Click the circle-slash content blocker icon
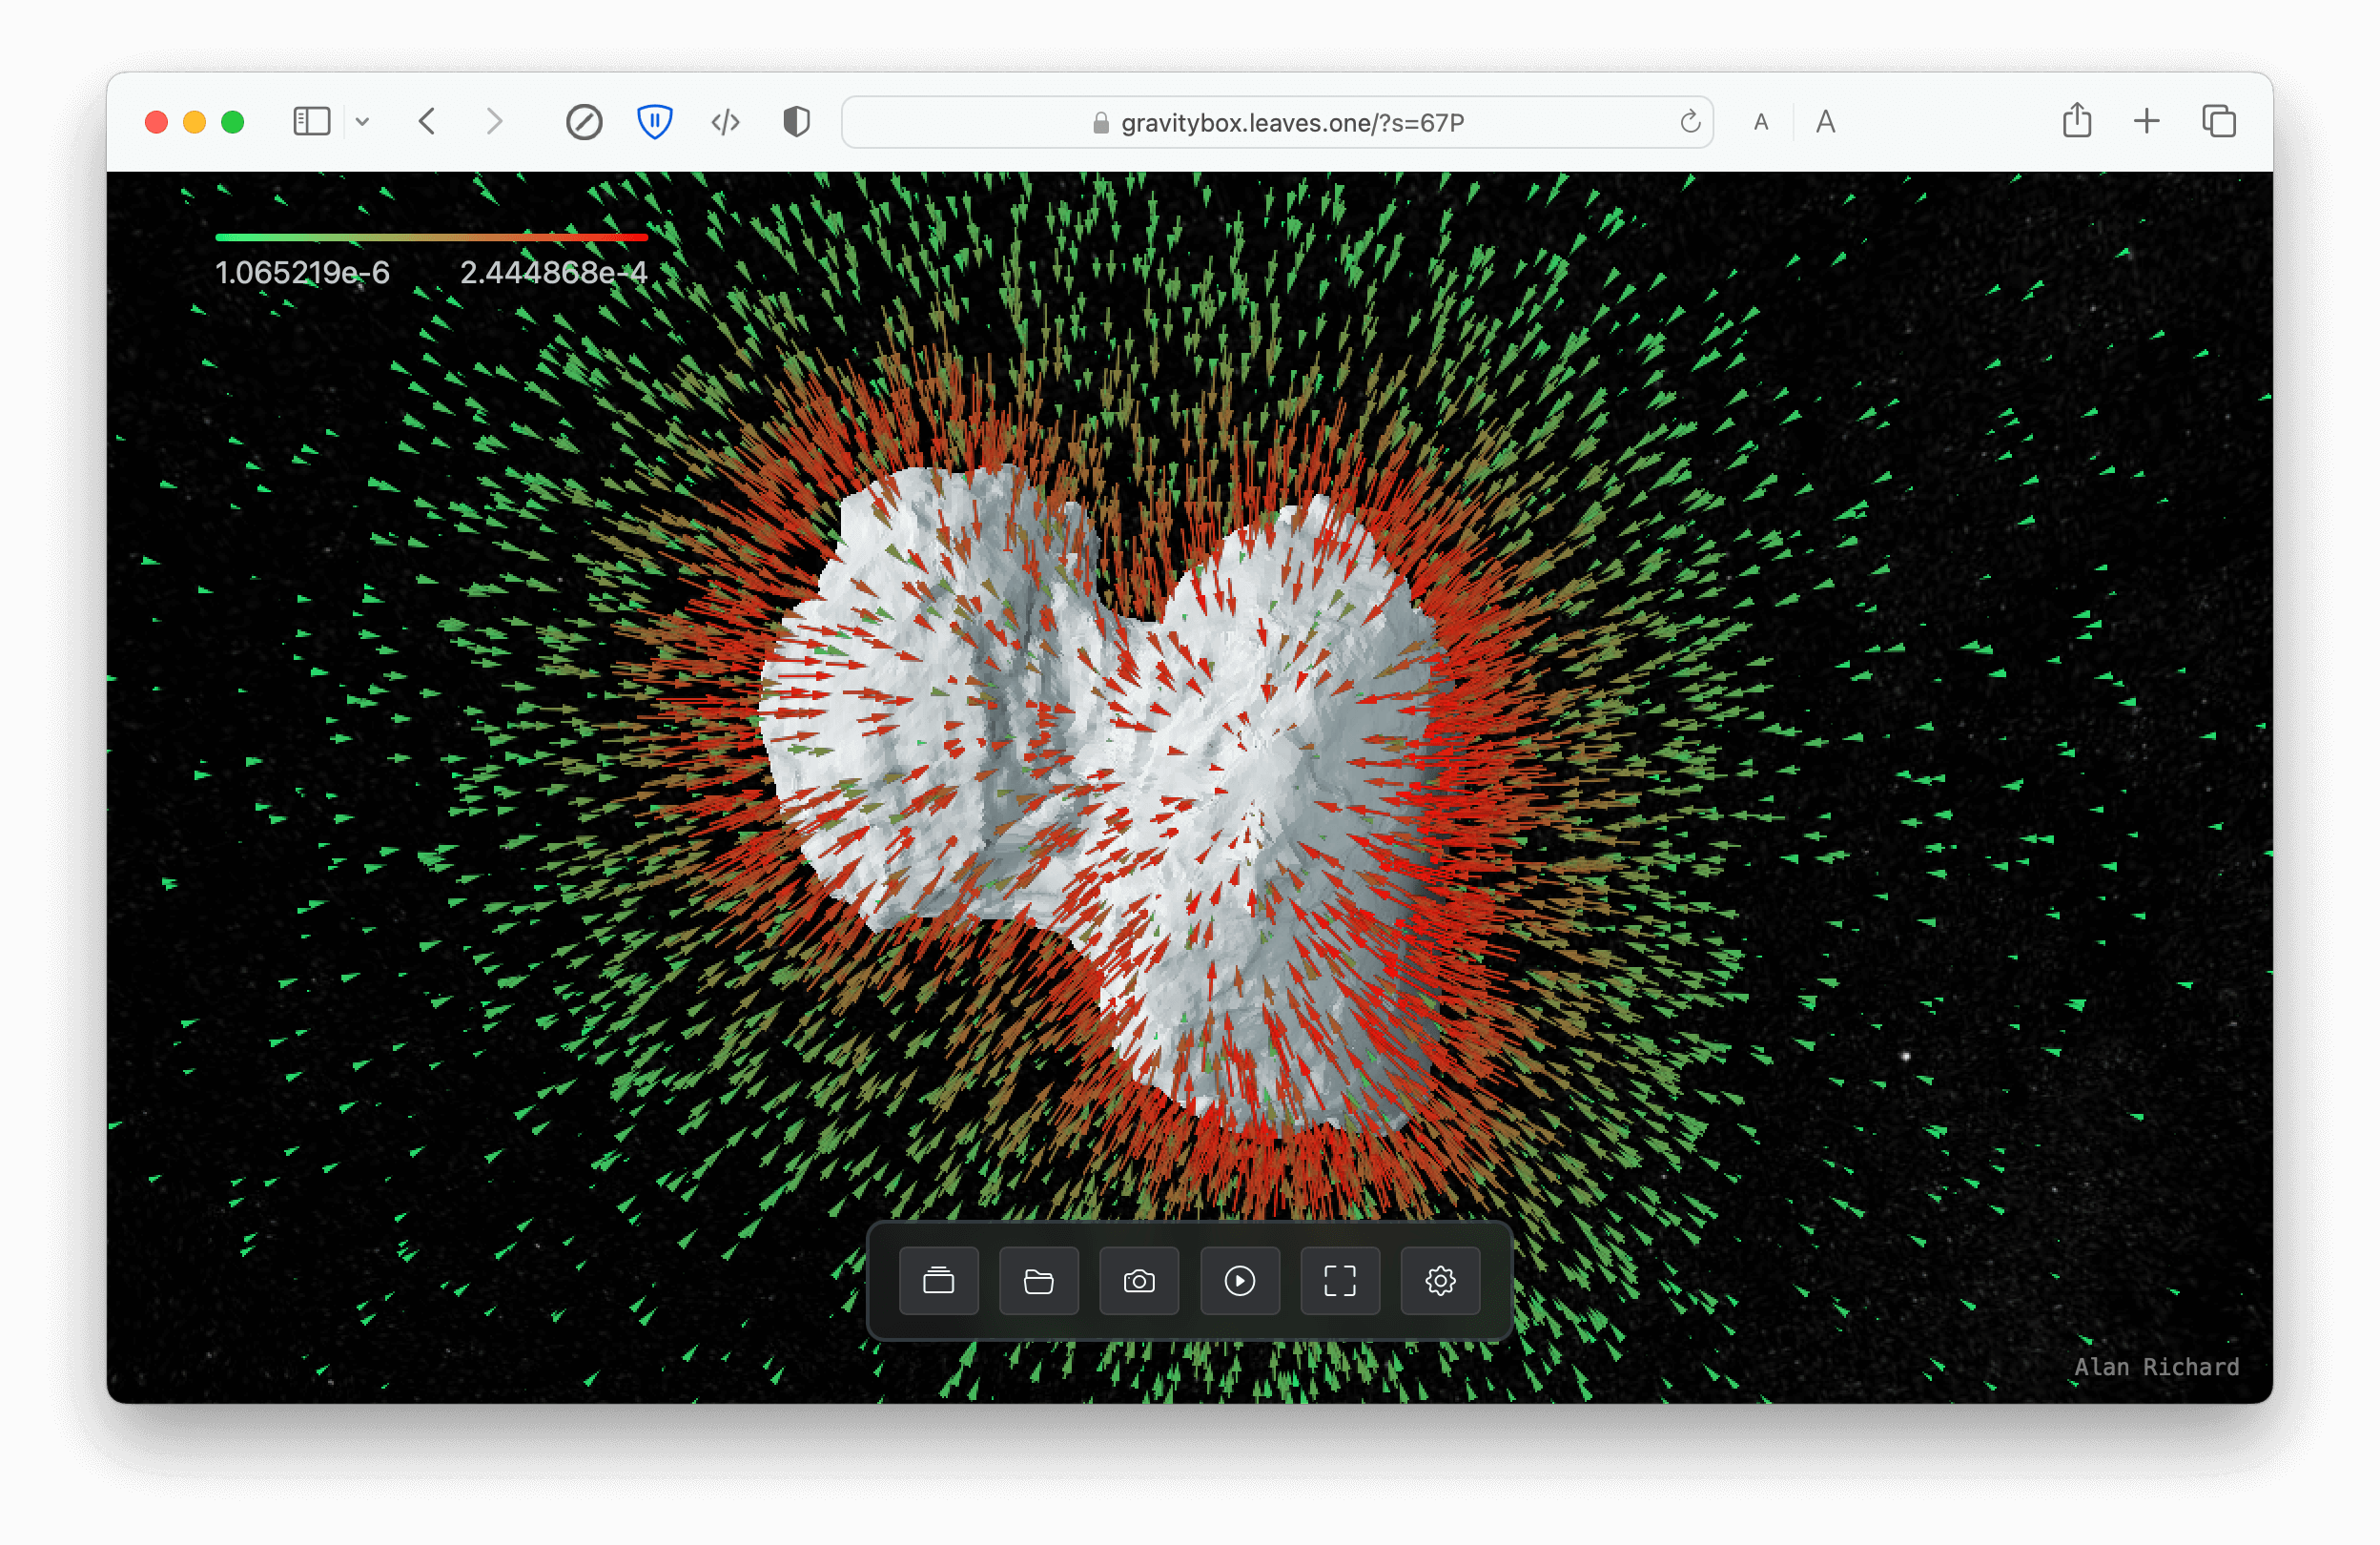The height and width of the screenshot is (1545, 2380). [x=584, y=122]
